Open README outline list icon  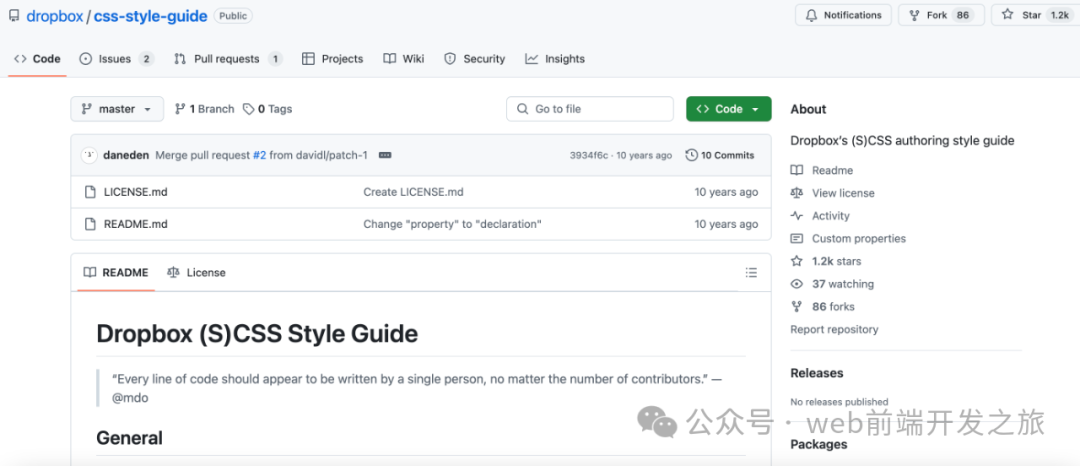pyautogui.click(x=751, y=273)
